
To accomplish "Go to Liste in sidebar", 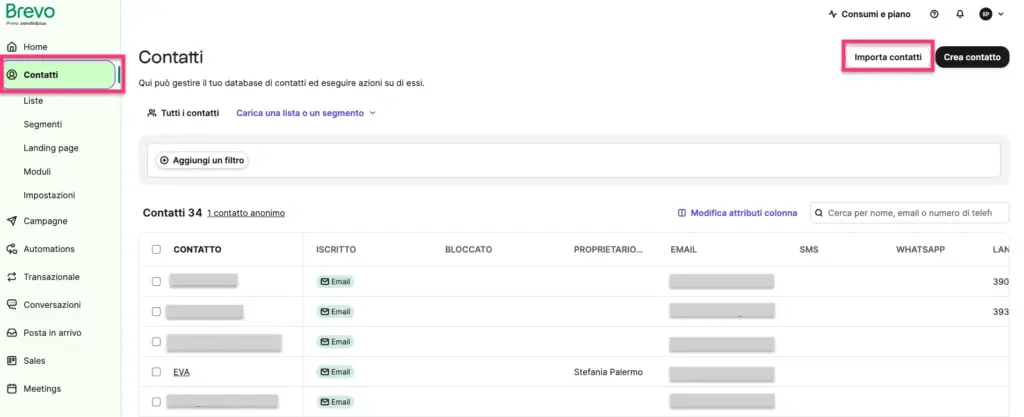I will point(33,101).
